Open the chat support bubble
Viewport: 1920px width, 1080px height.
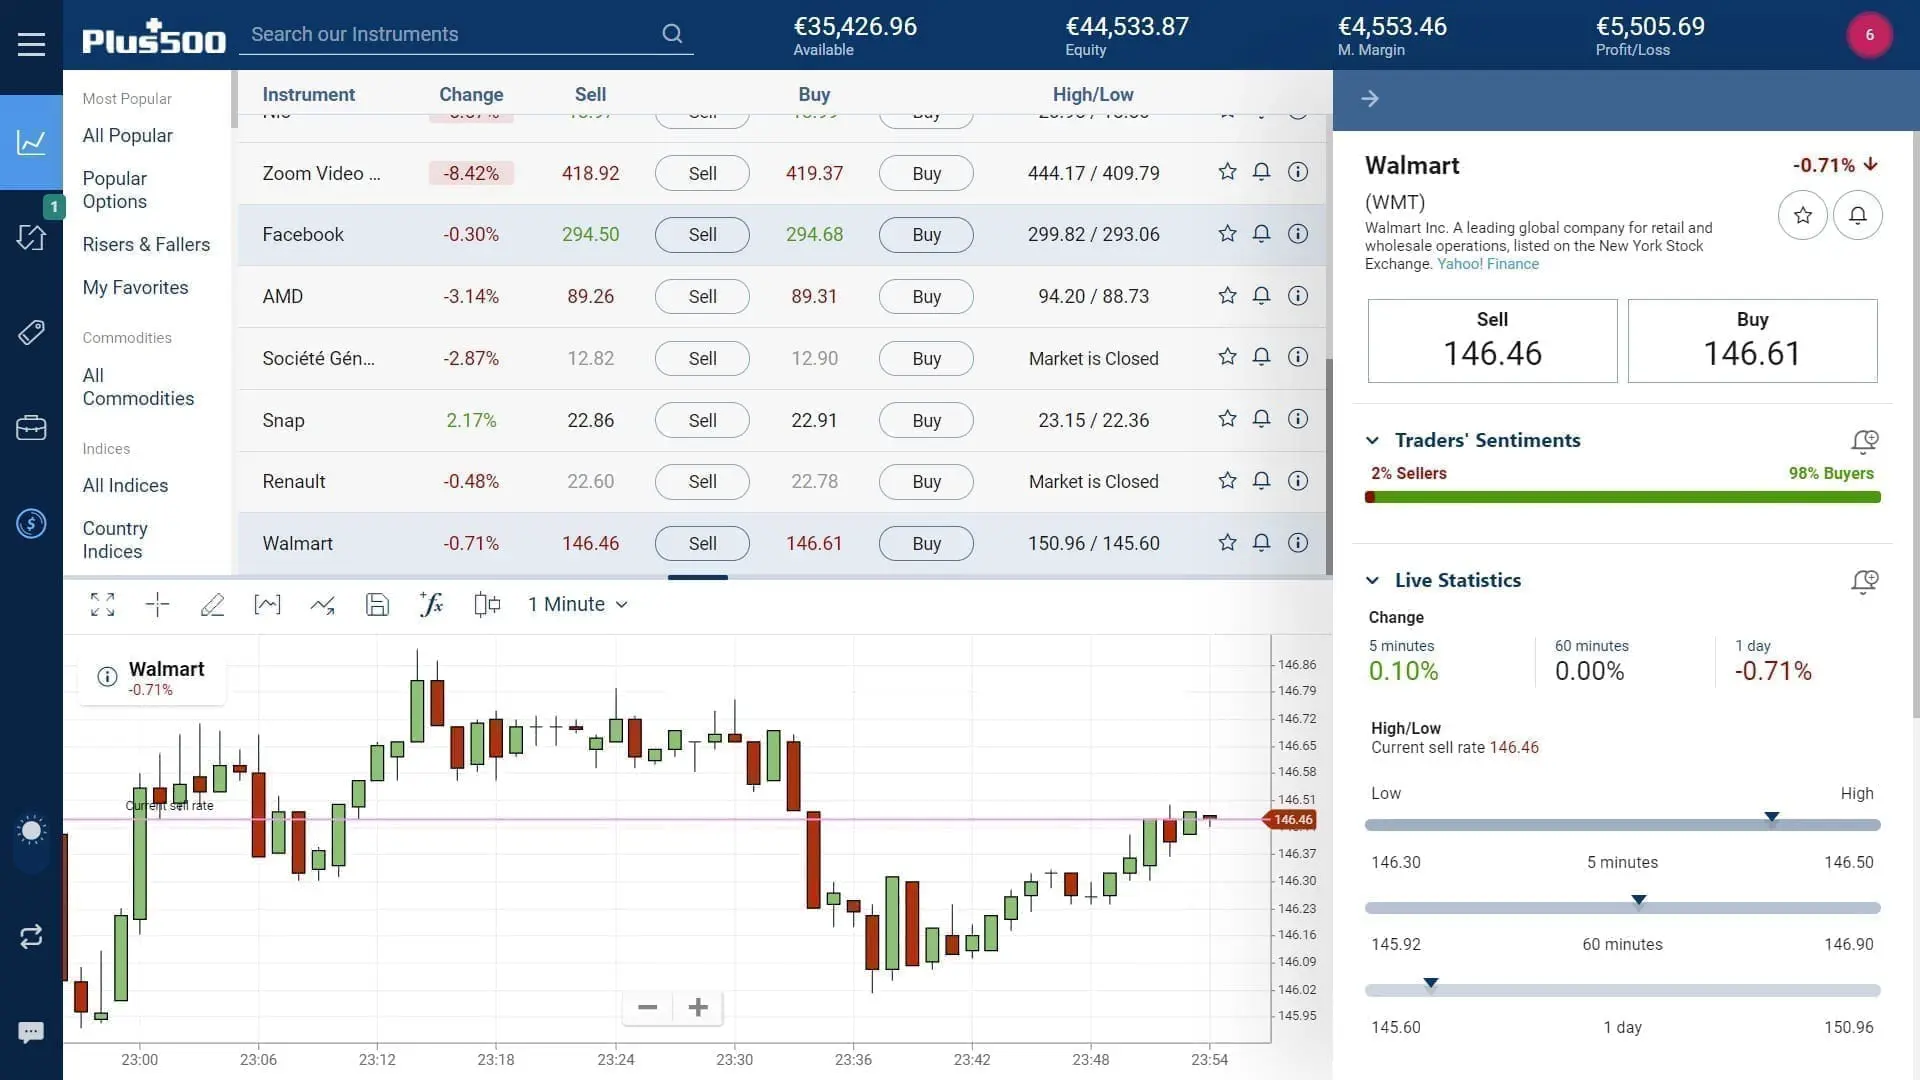click(31, 1032)
